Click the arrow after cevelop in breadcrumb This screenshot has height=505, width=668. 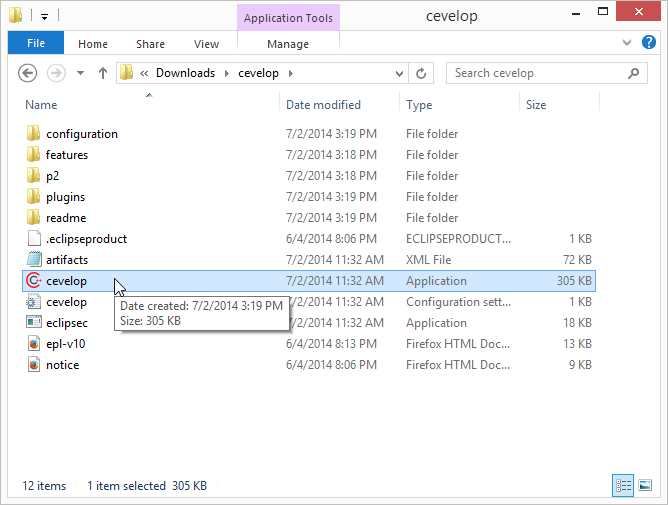(291, 73)
